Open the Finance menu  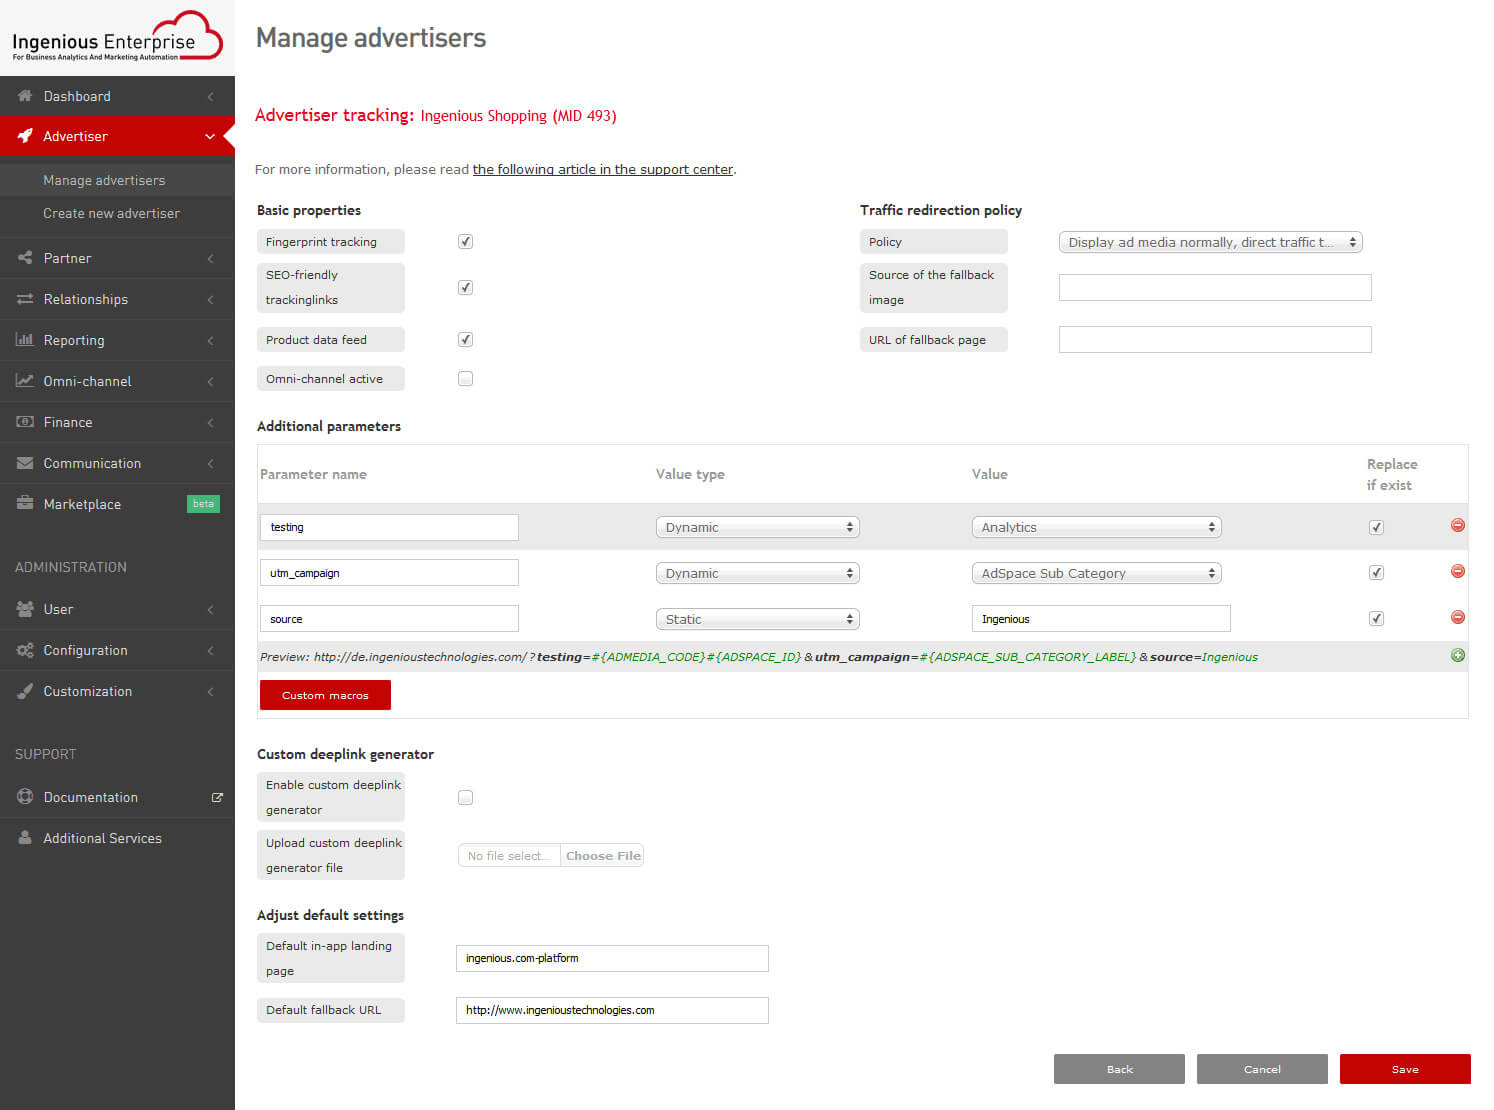[117, 422]
